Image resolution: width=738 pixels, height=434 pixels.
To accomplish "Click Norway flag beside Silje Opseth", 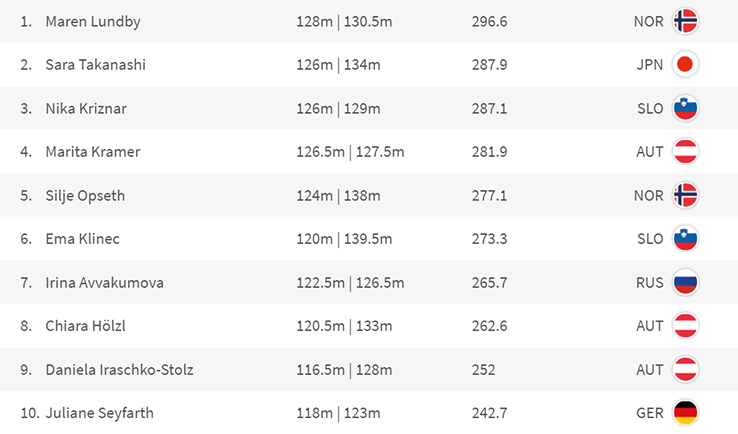I will (685, 195).
